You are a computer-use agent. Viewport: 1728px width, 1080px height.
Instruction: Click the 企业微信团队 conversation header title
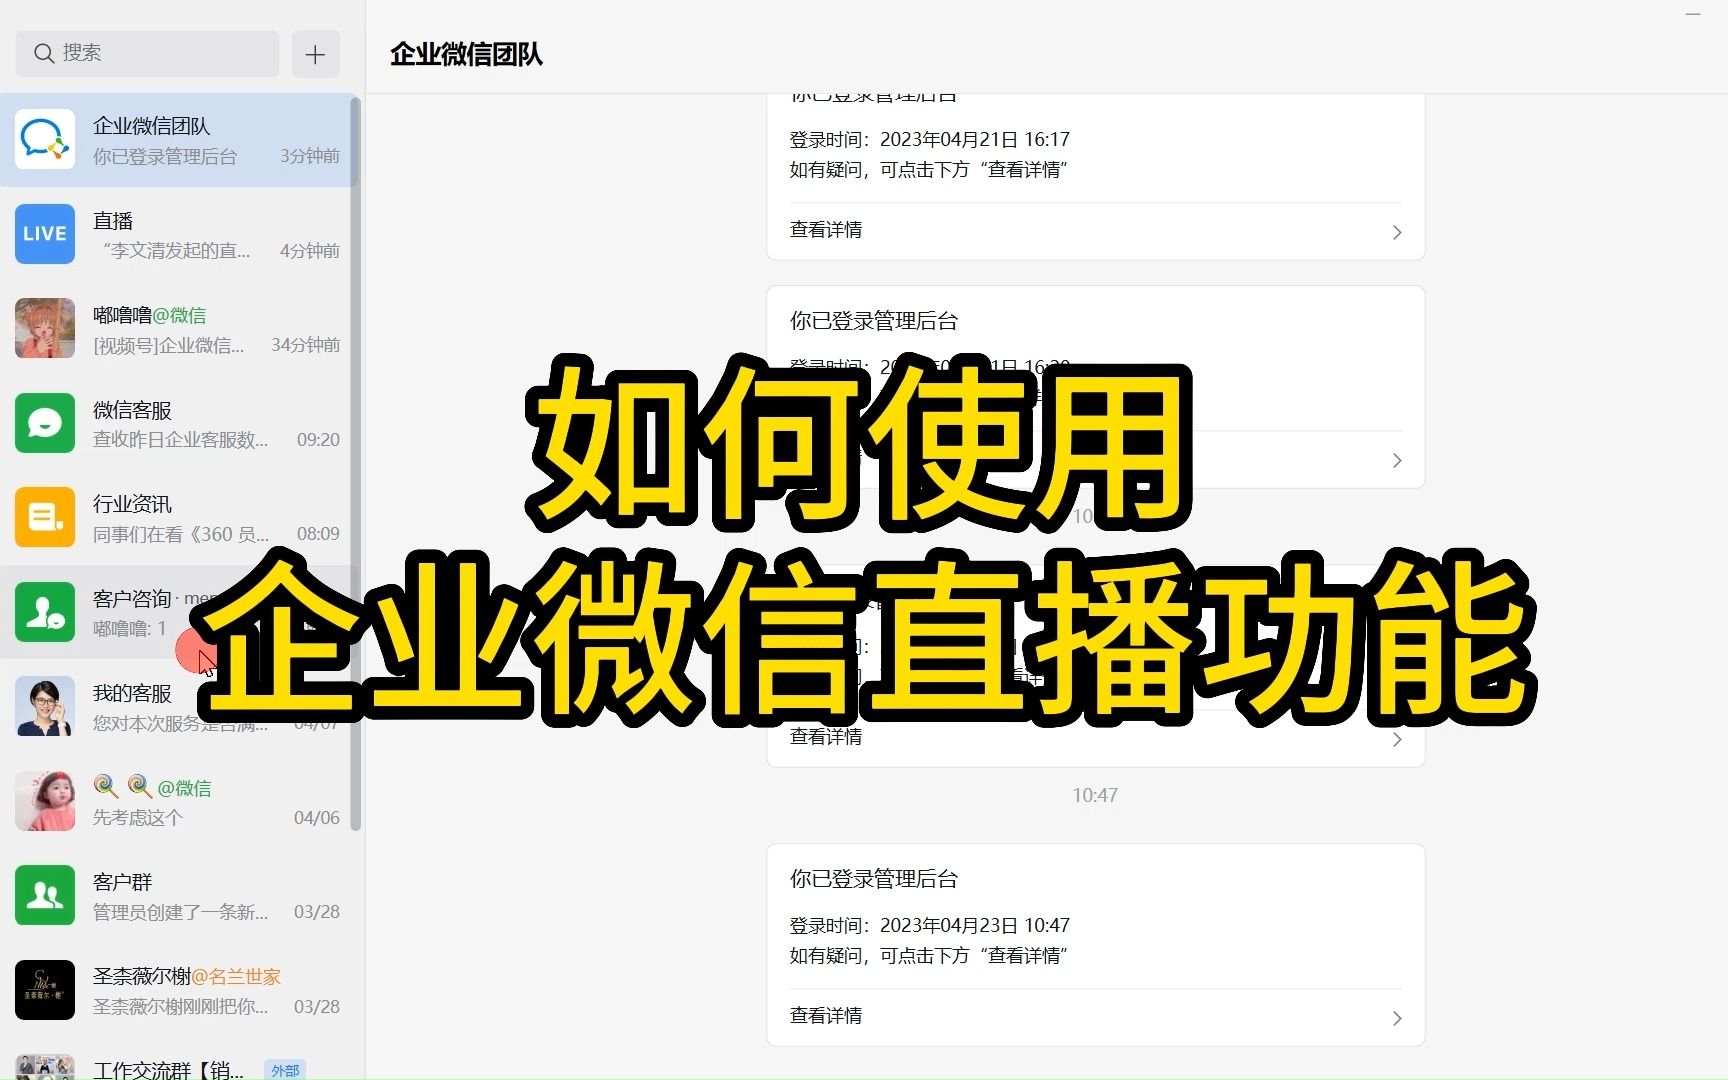(x=466, y=54)
